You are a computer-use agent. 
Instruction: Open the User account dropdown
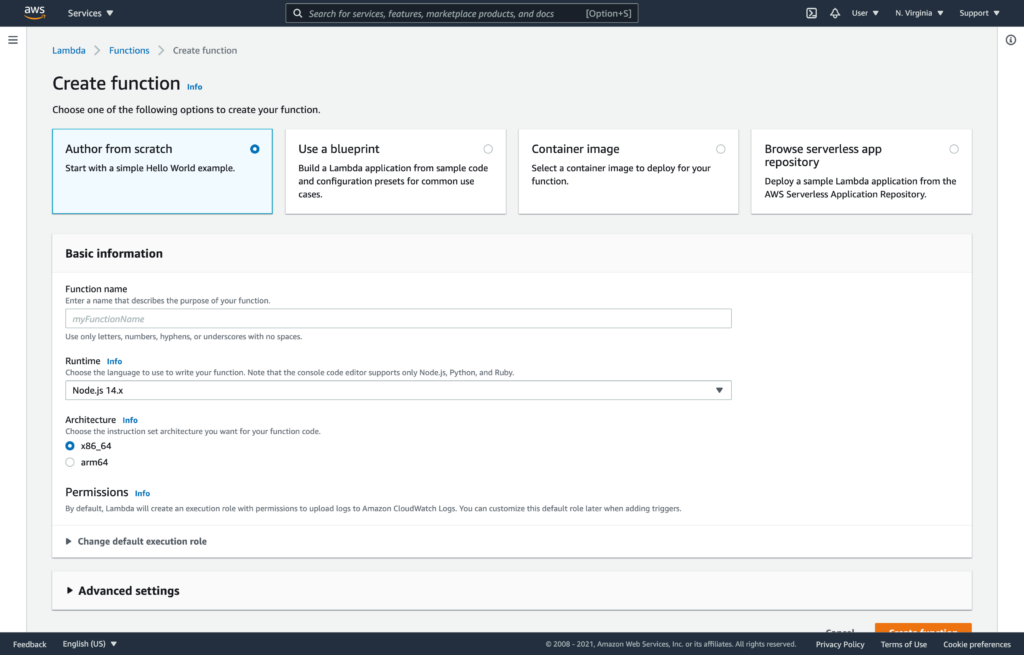(865, 13)
